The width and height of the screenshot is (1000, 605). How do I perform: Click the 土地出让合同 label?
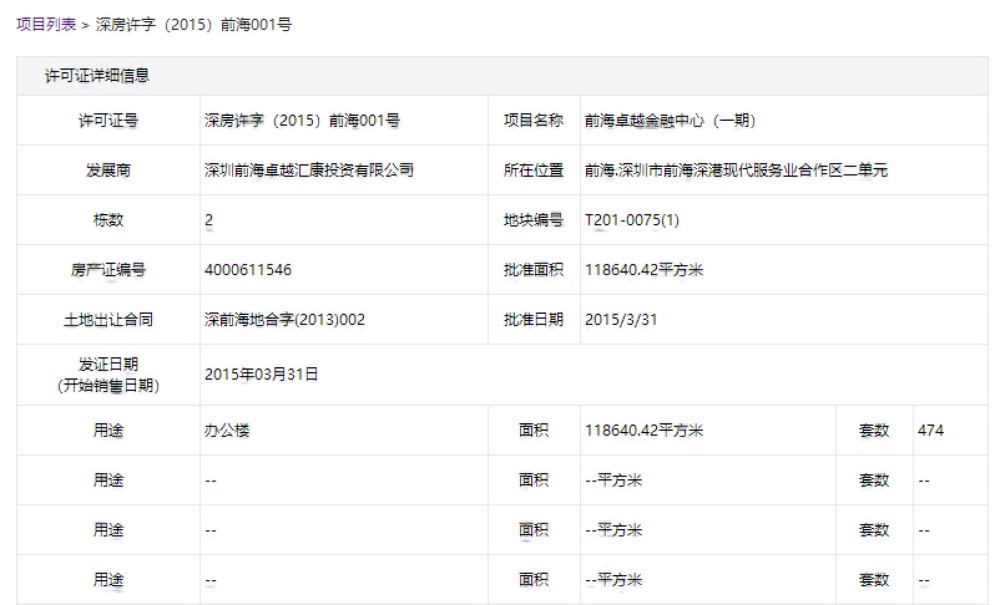tap(108, 319)
